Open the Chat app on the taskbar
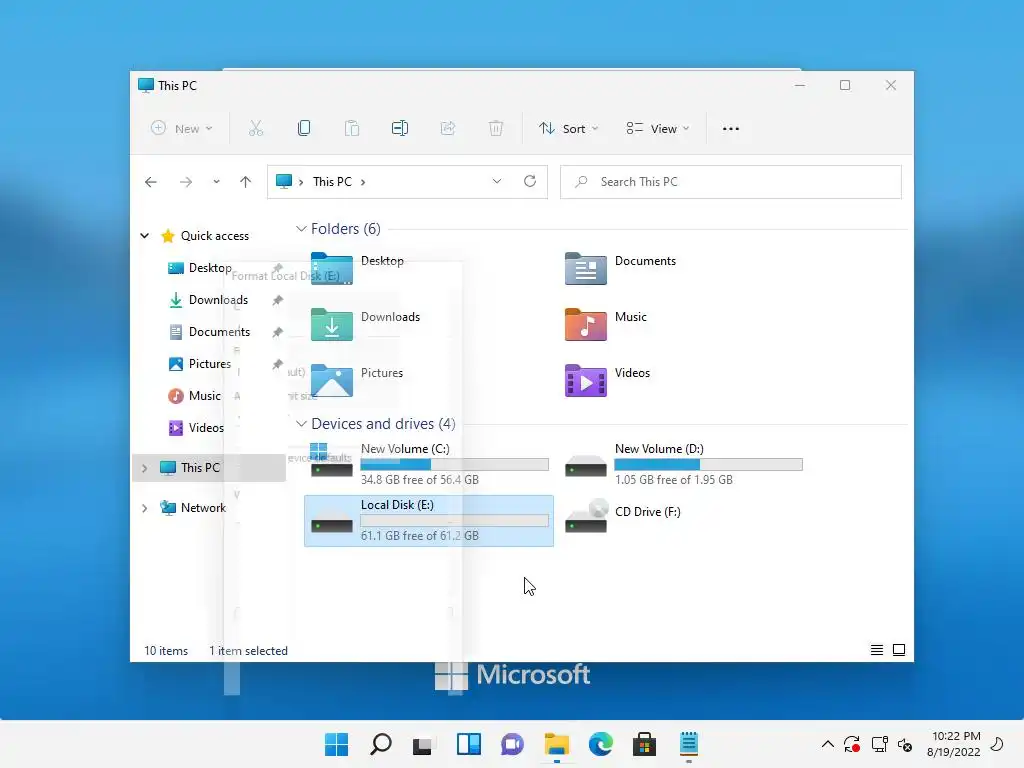This screenshot has height=768, width=1024. [513, 744]
